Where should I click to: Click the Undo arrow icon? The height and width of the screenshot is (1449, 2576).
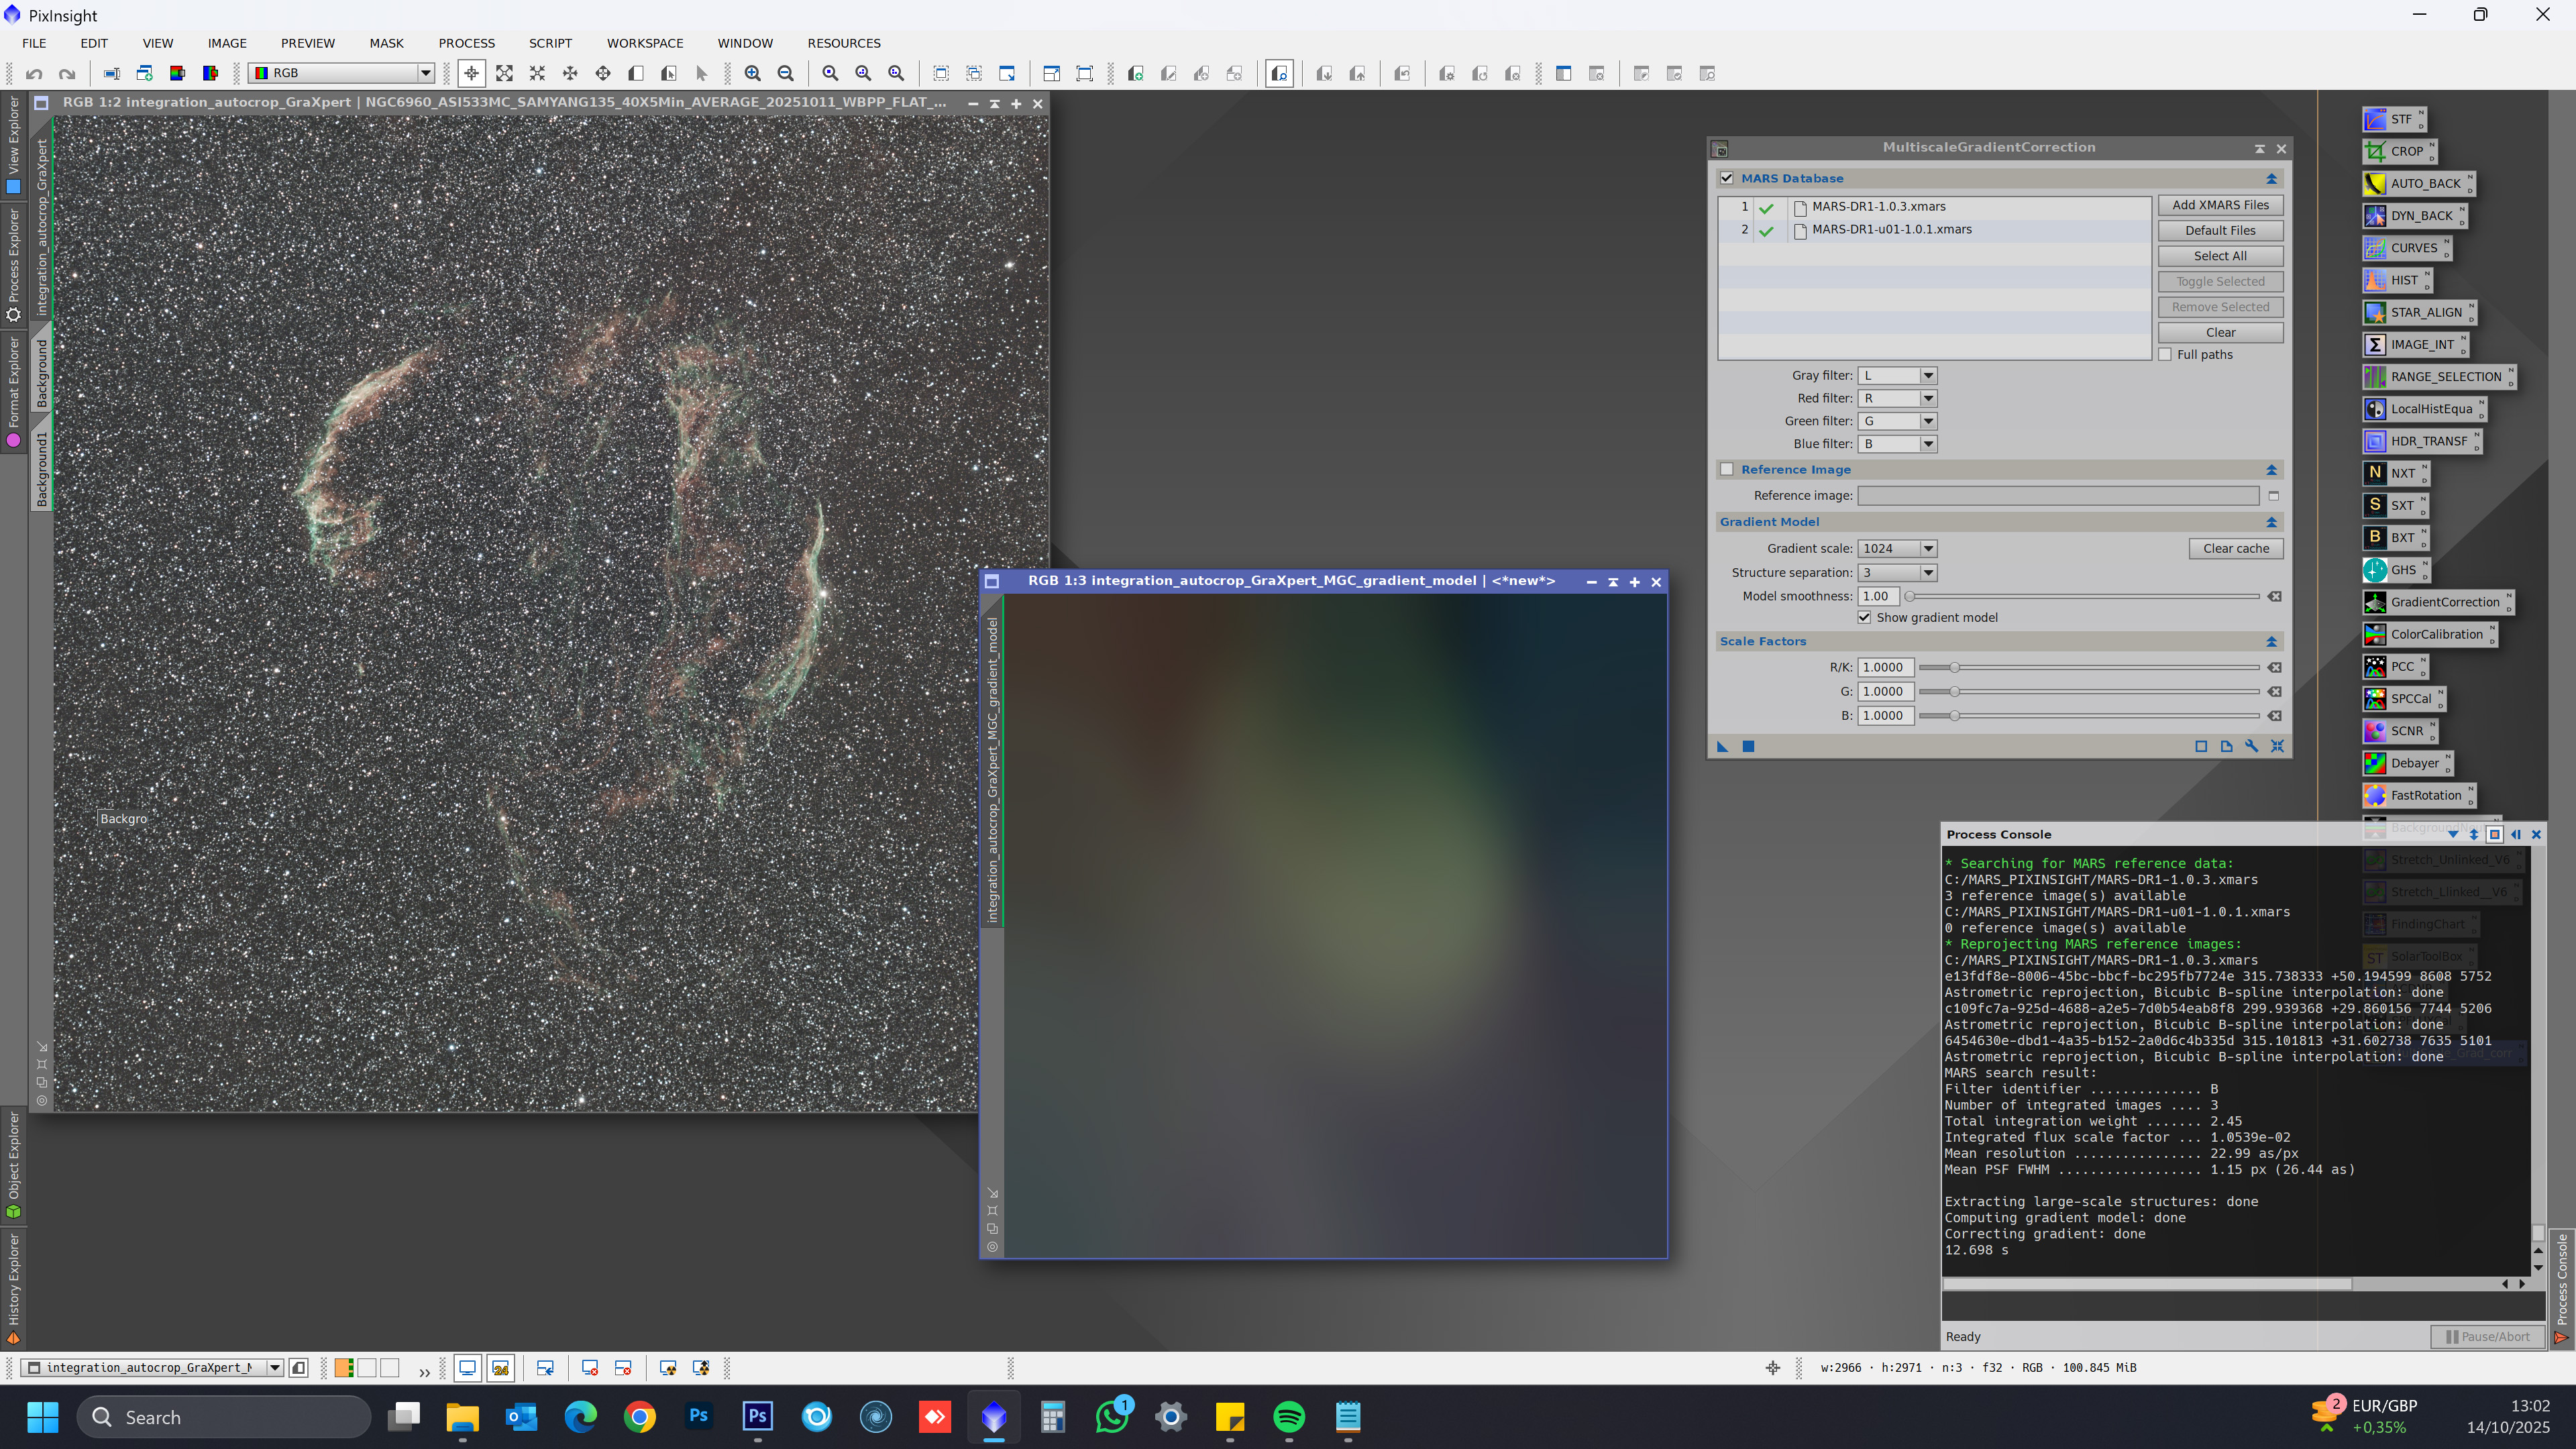34,73
